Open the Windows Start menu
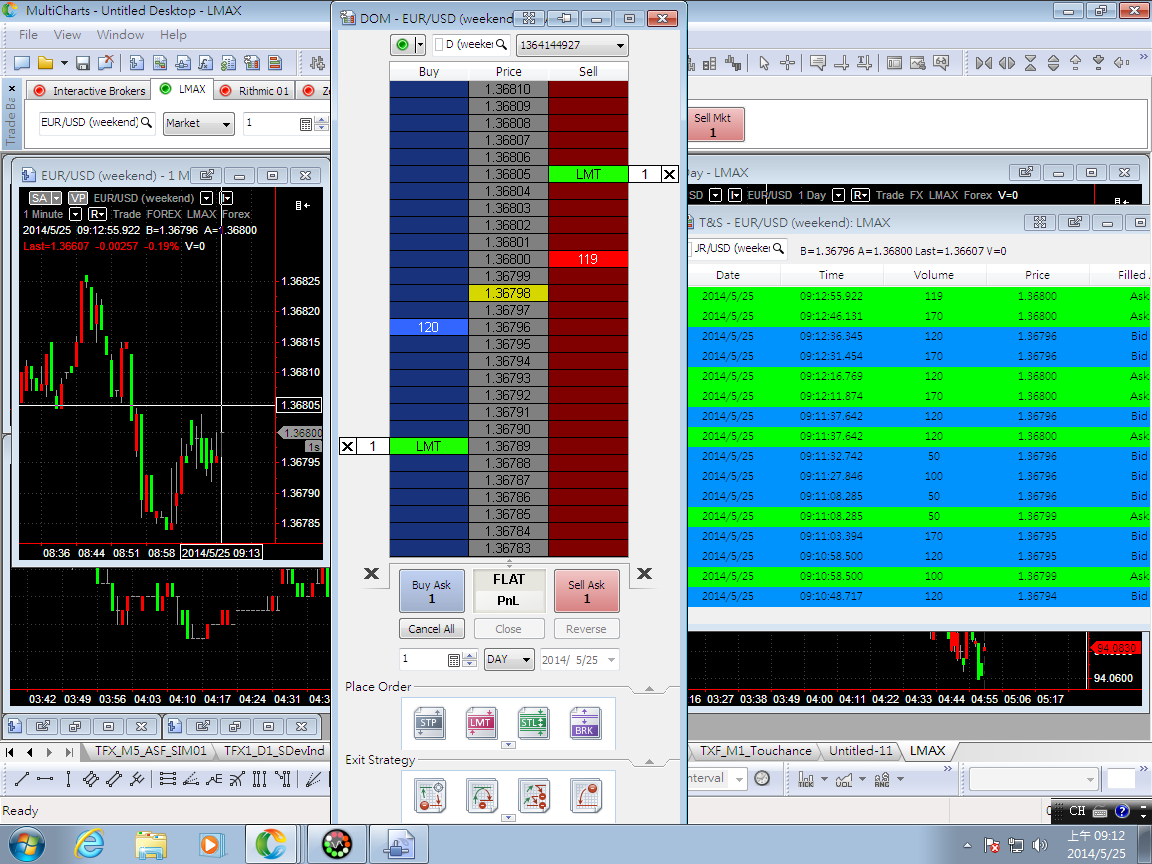 click(x=26, y=843)
